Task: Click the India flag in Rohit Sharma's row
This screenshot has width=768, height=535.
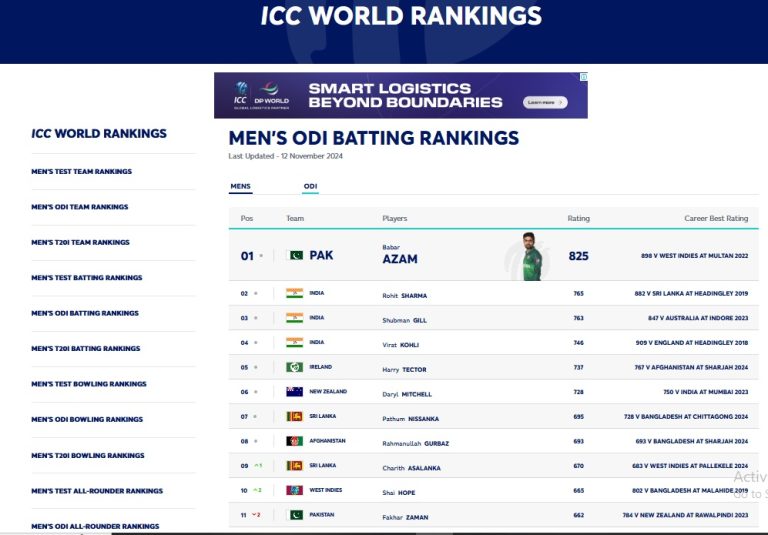Action: (x=294, y=293)
